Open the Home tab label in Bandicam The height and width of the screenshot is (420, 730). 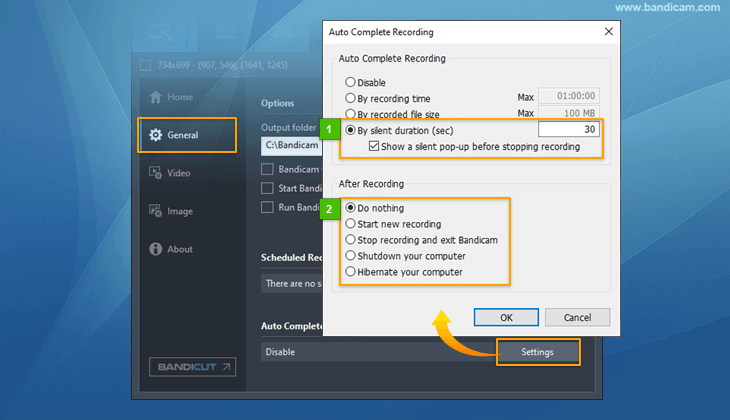(x=180, y=97)
